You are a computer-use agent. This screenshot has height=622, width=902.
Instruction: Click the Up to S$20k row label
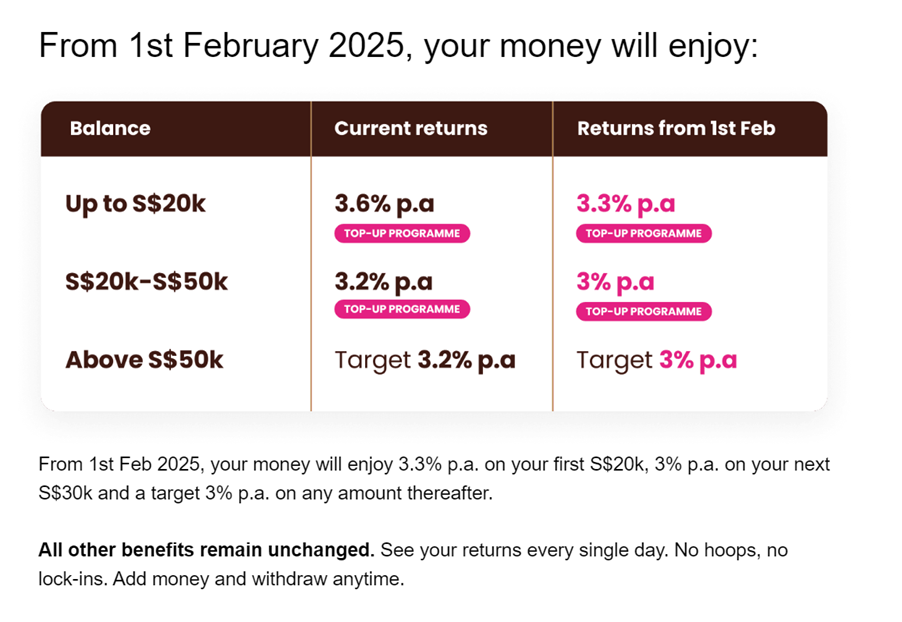[x=135, y=204]
